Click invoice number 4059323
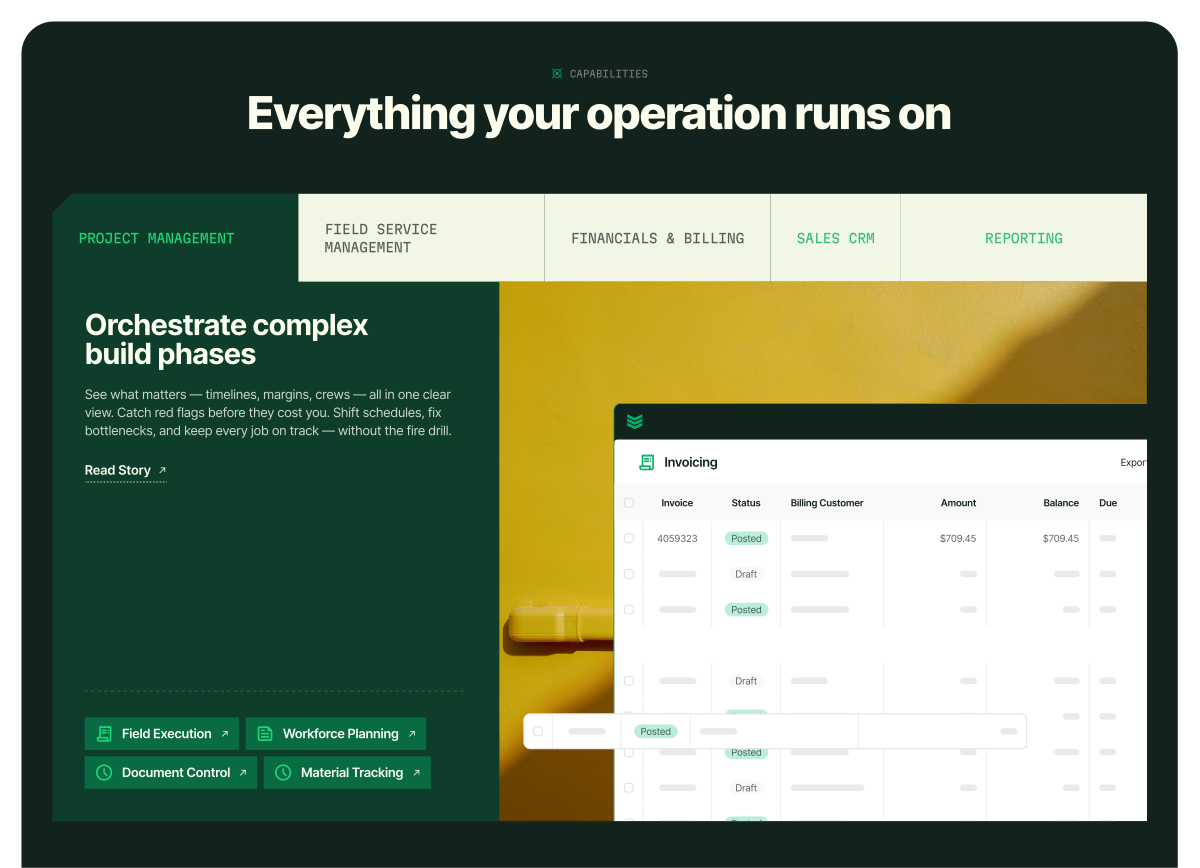Image resolution: width=1200 pixels, height=868 pixels. pos(677,538)
